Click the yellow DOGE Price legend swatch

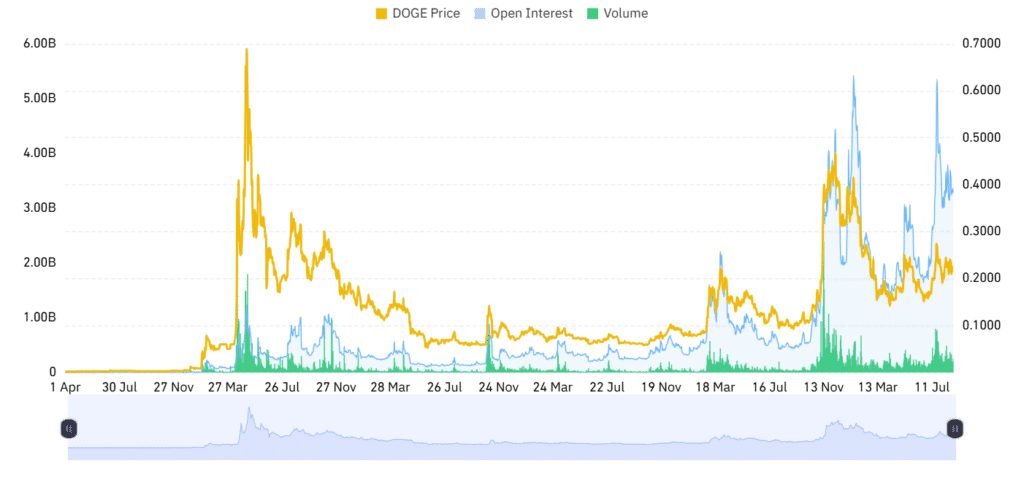[381, 13]
